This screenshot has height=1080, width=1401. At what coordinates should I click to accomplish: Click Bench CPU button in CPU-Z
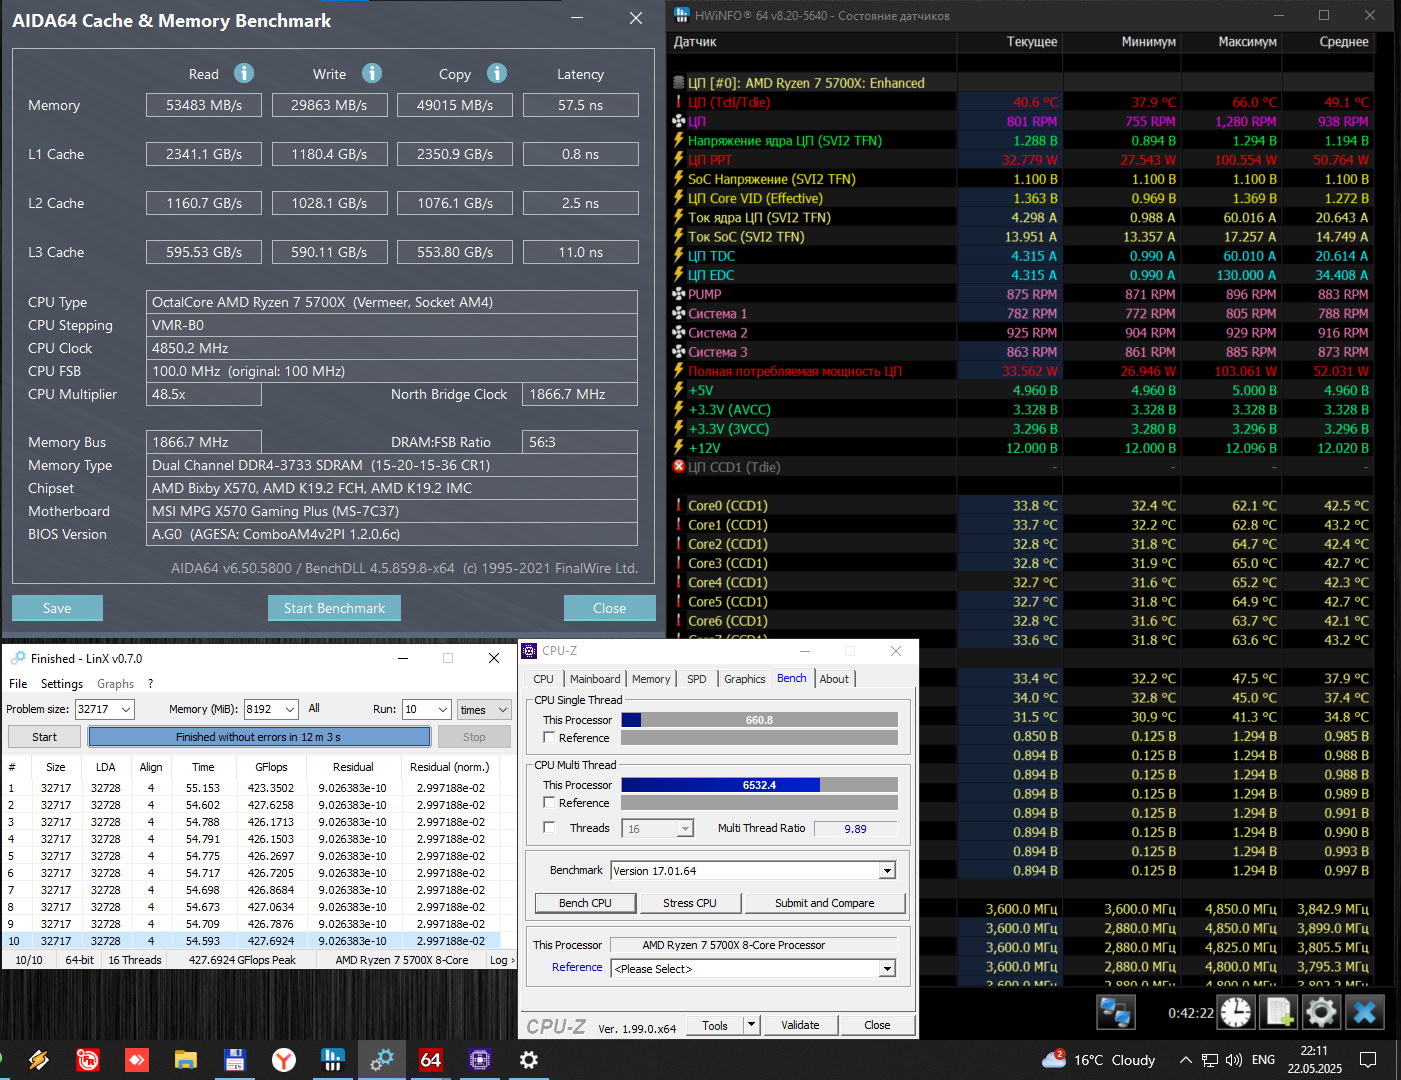(585, 903)
